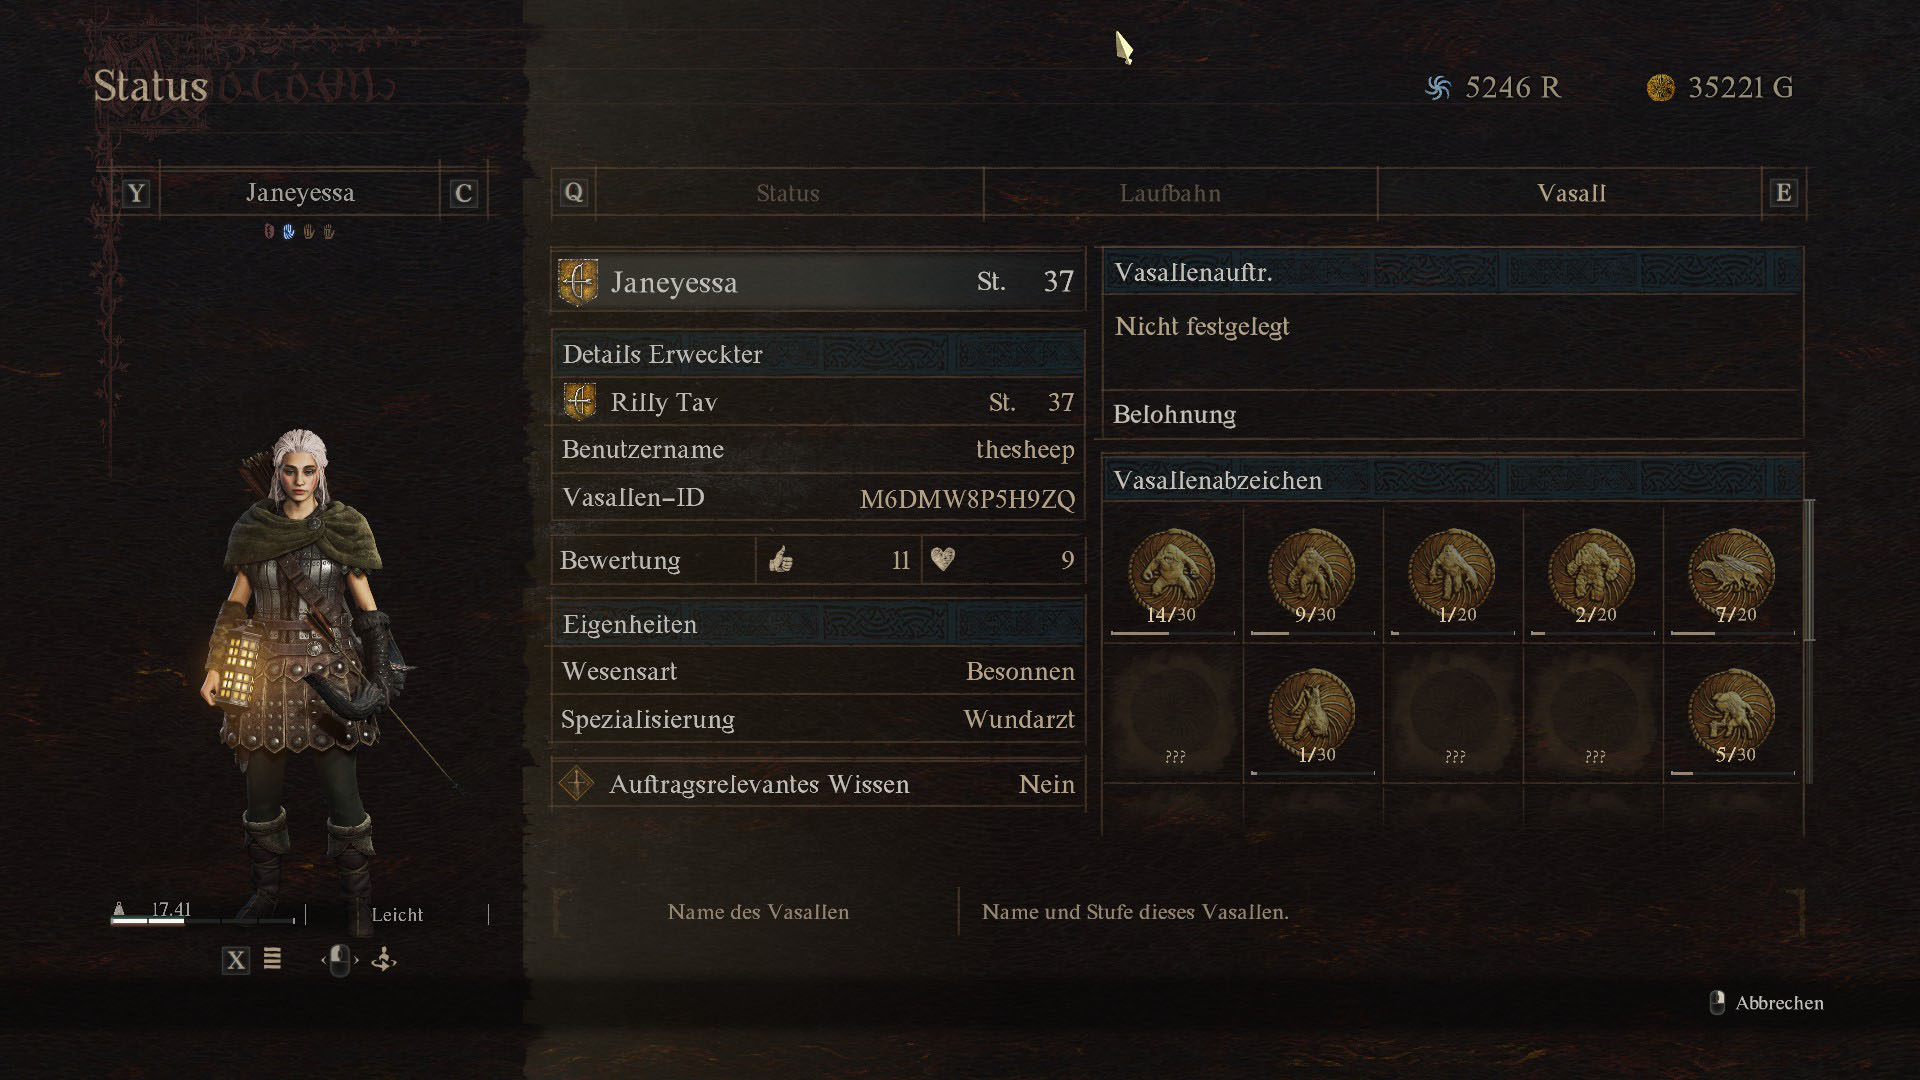Select the Vasall tab
Image resolution: width=1920 pixels, height=1080 pixels.
point(1571,193)
